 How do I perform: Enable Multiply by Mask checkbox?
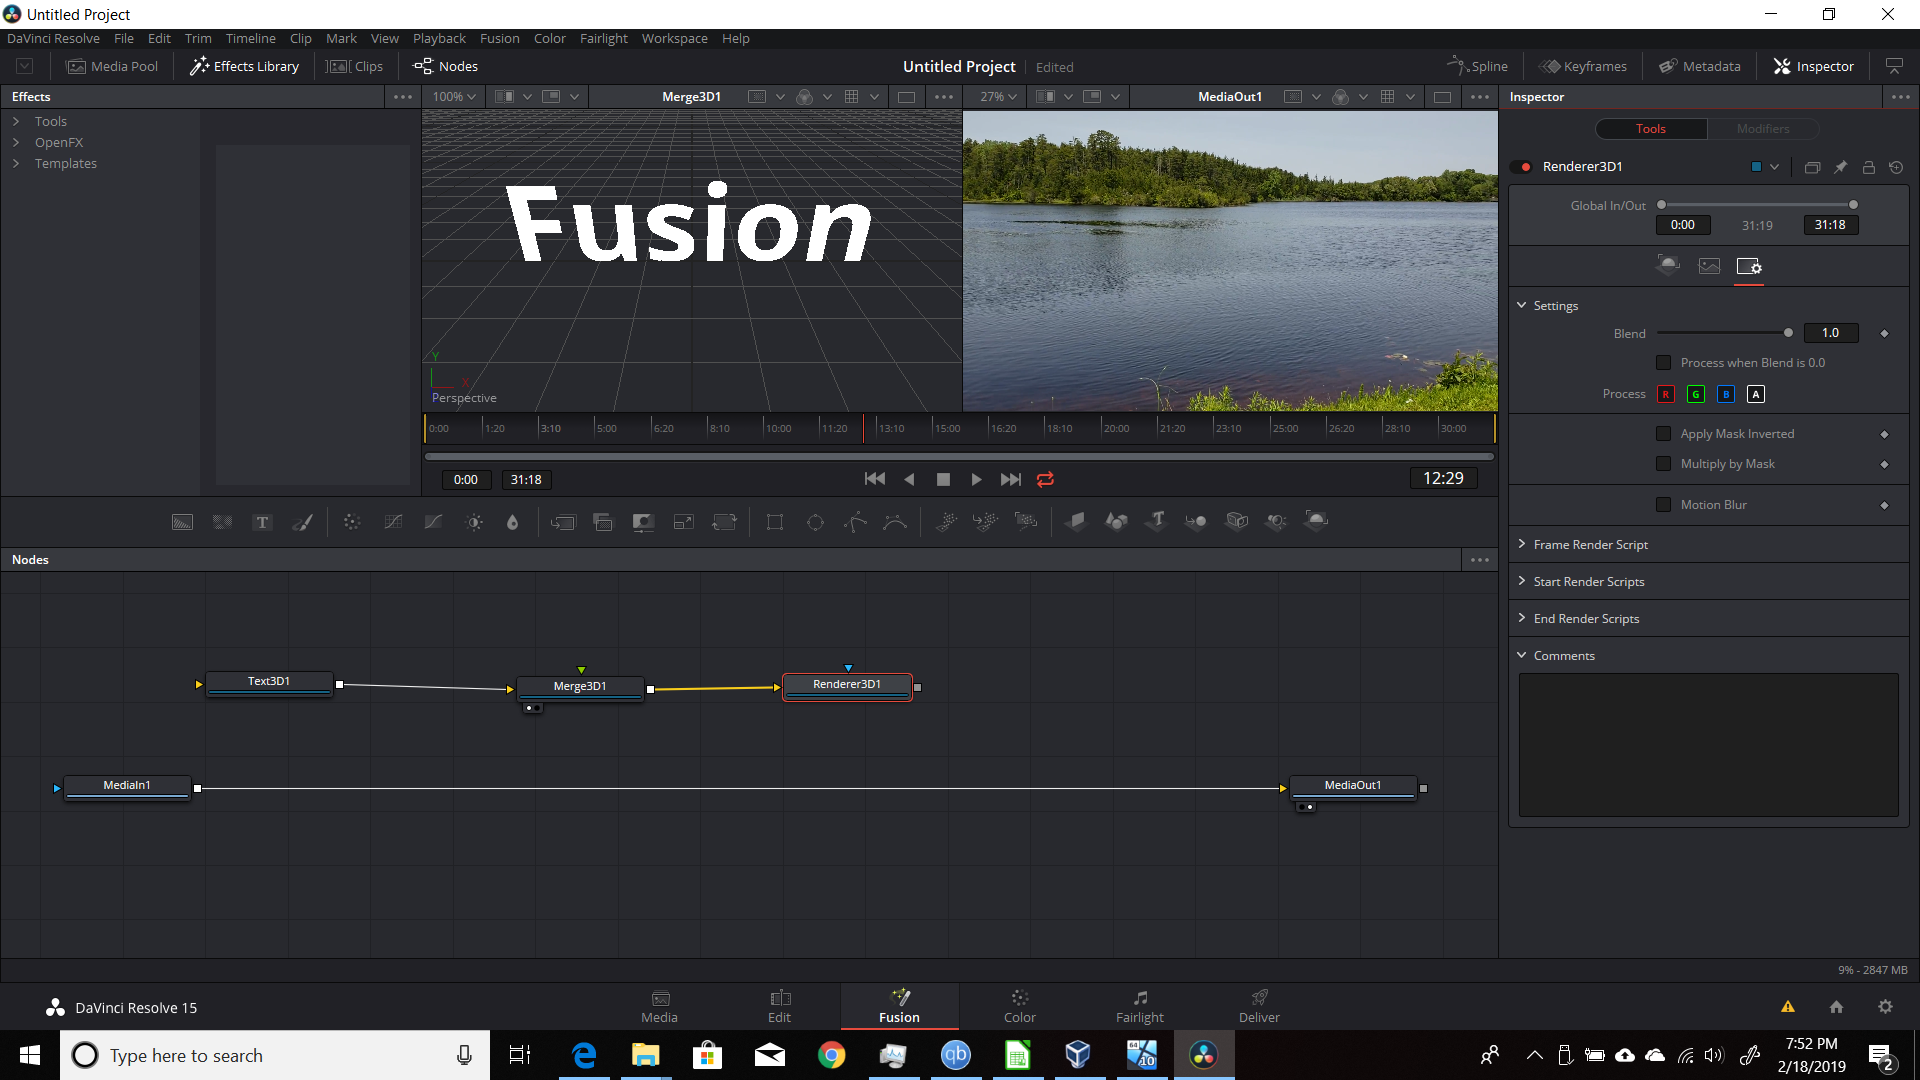(x=1664, y=464)
